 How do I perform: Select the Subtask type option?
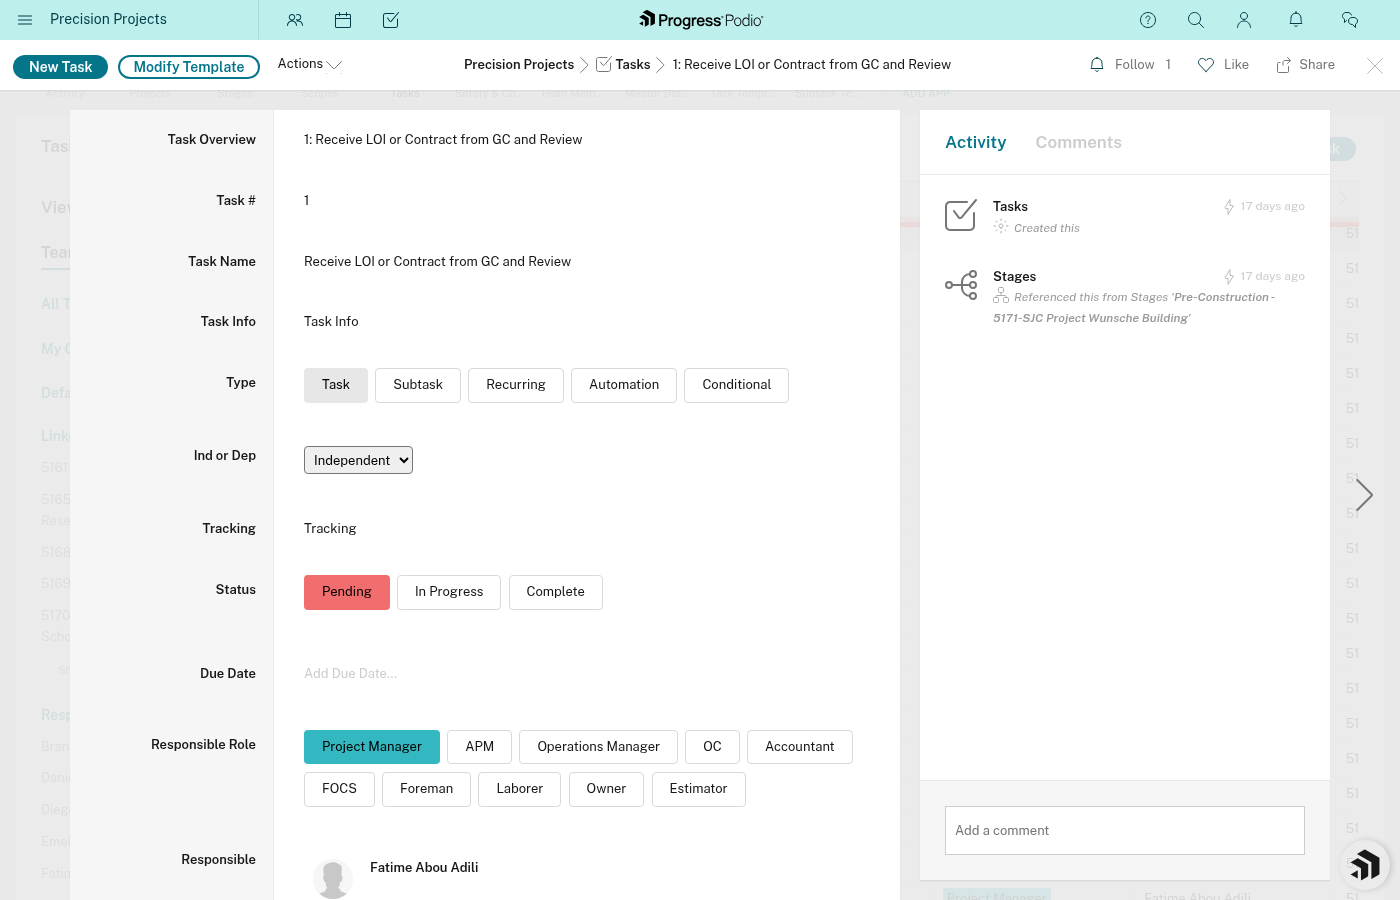point(417,385)
